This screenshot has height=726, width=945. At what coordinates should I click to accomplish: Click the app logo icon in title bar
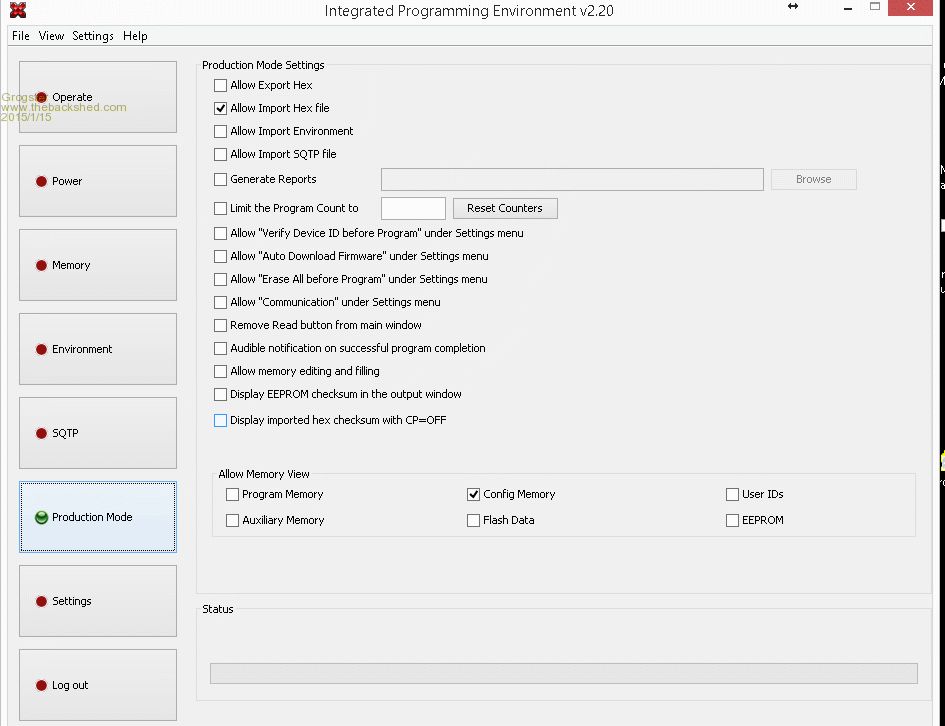tap(17, 11)
